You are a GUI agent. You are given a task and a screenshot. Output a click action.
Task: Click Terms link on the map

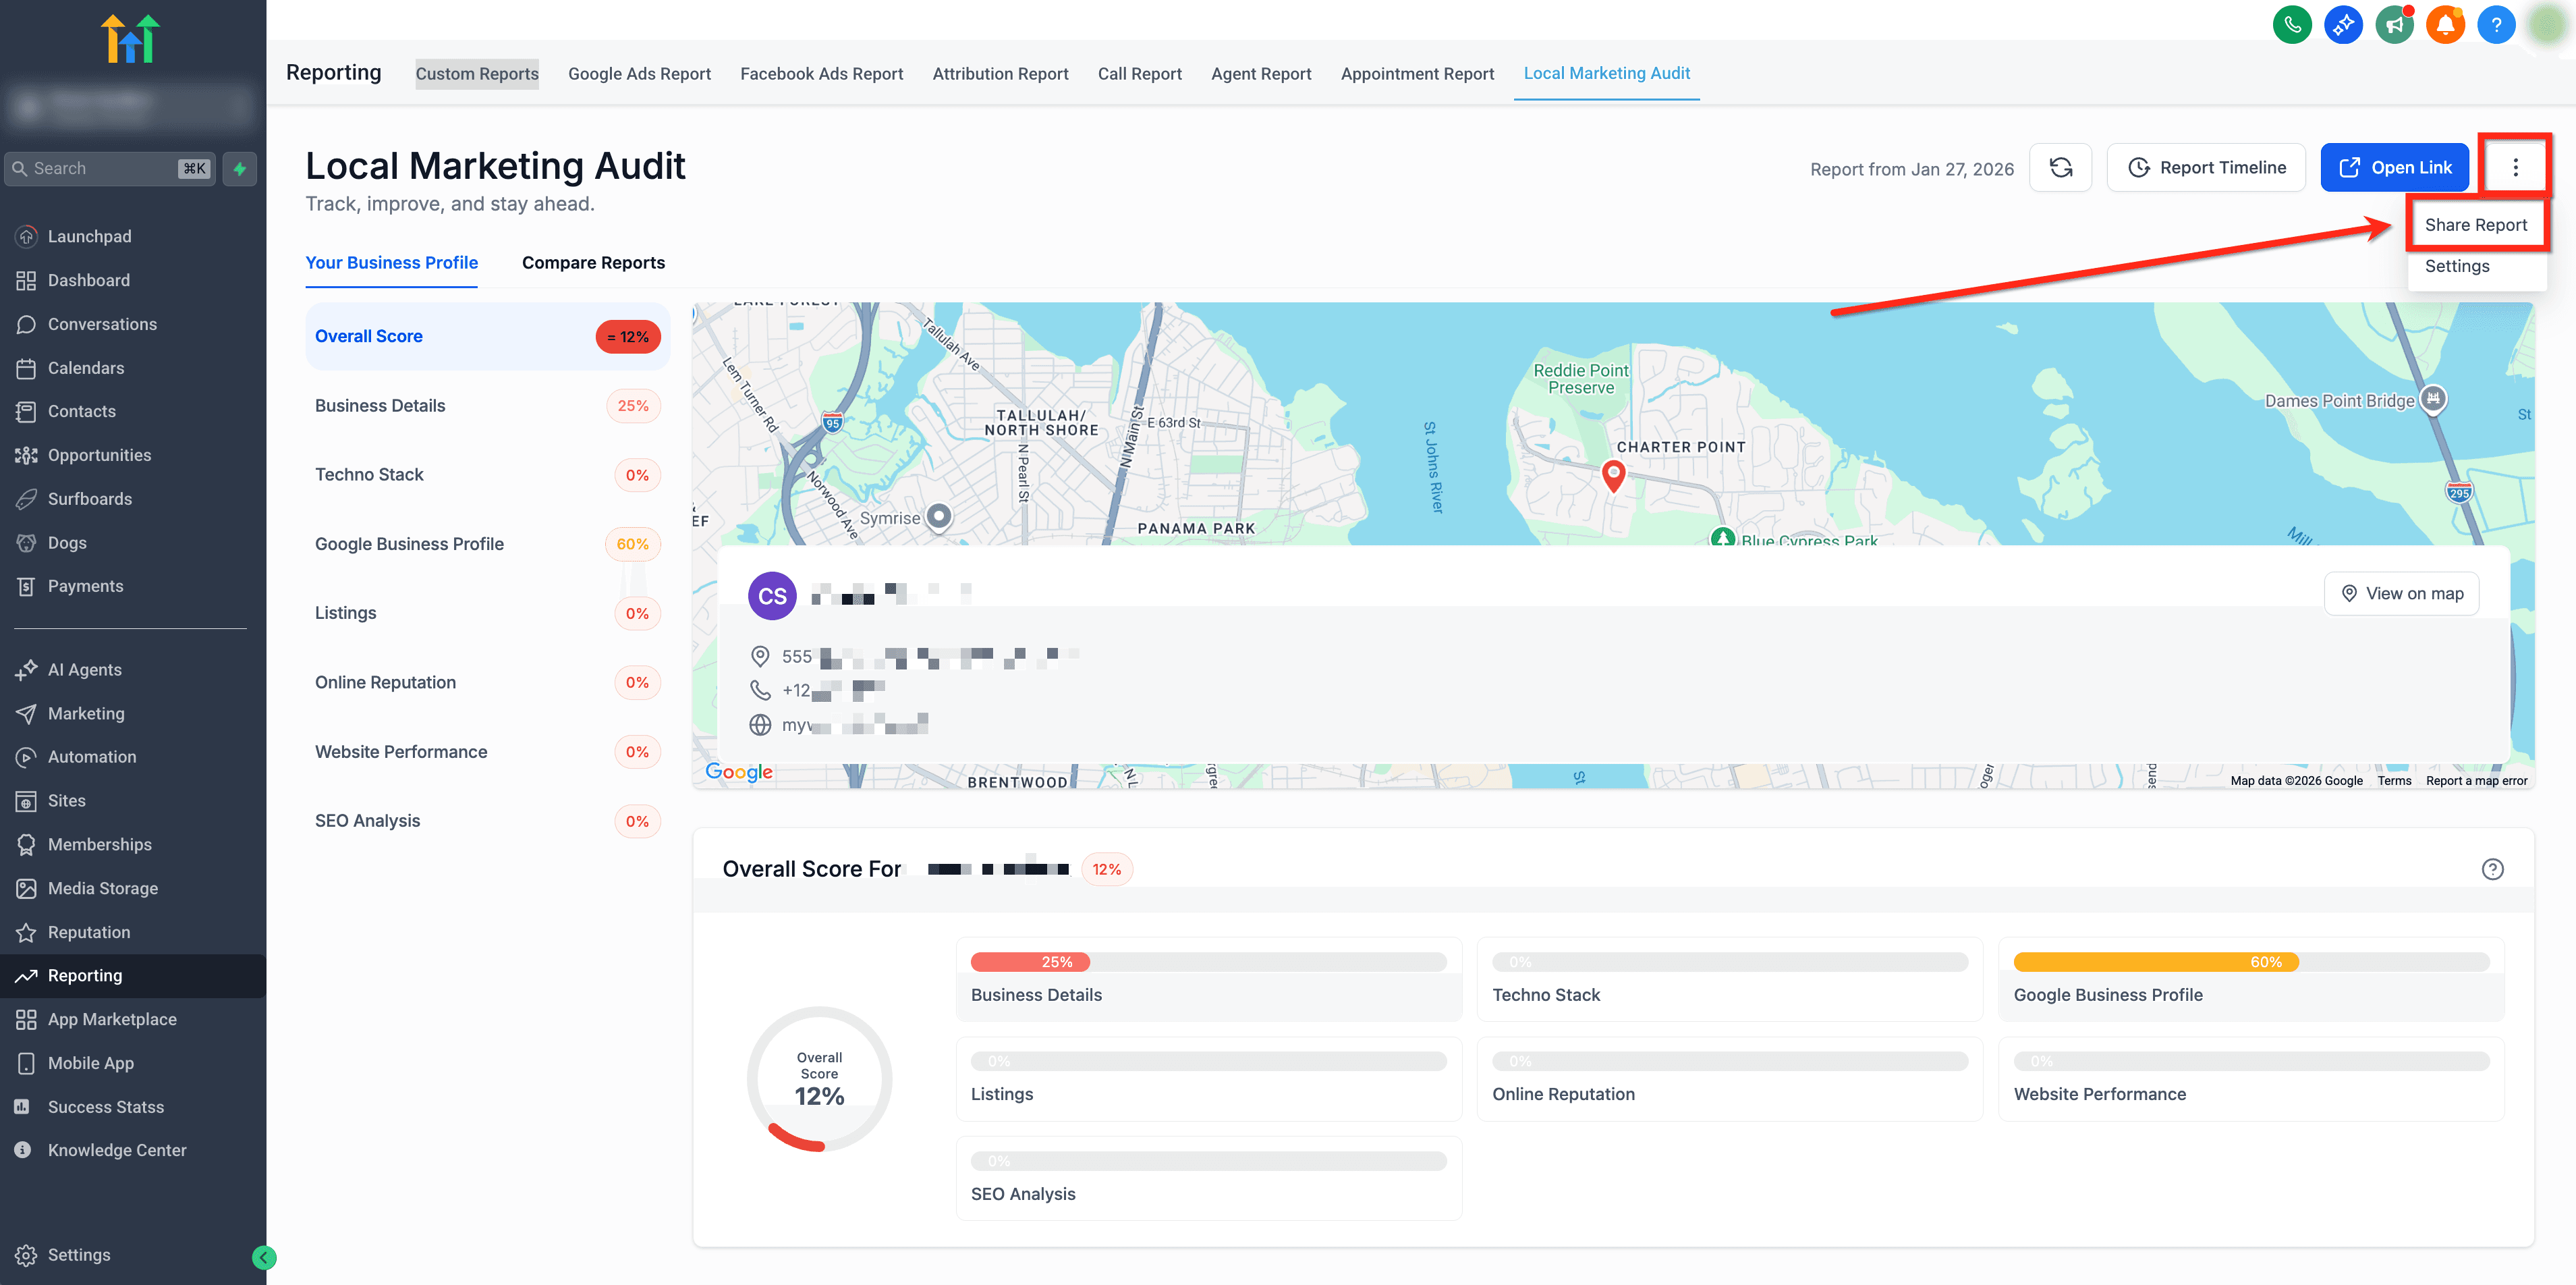click(x=2394, y=781)
